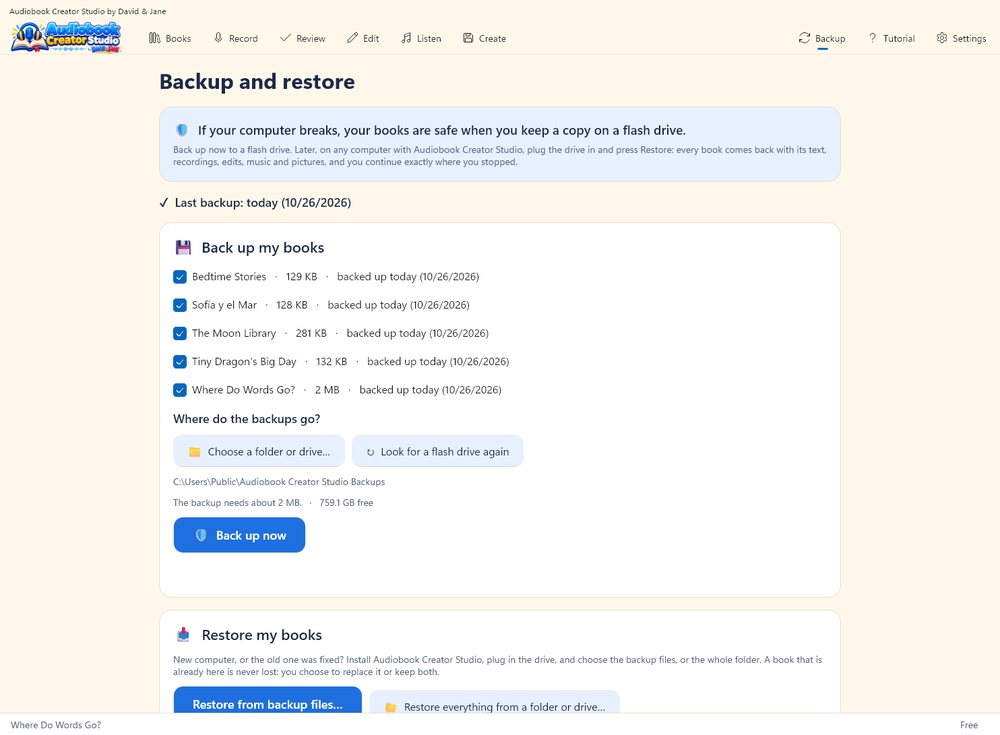Select the Listen tab

(x=421, y=38)
